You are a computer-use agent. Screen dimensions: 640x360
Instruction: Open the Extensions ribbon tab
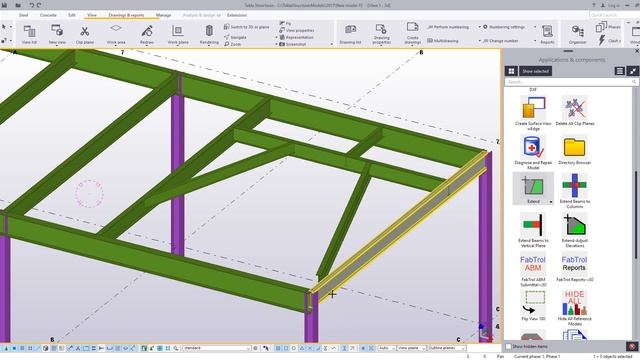tap(237, 15)
